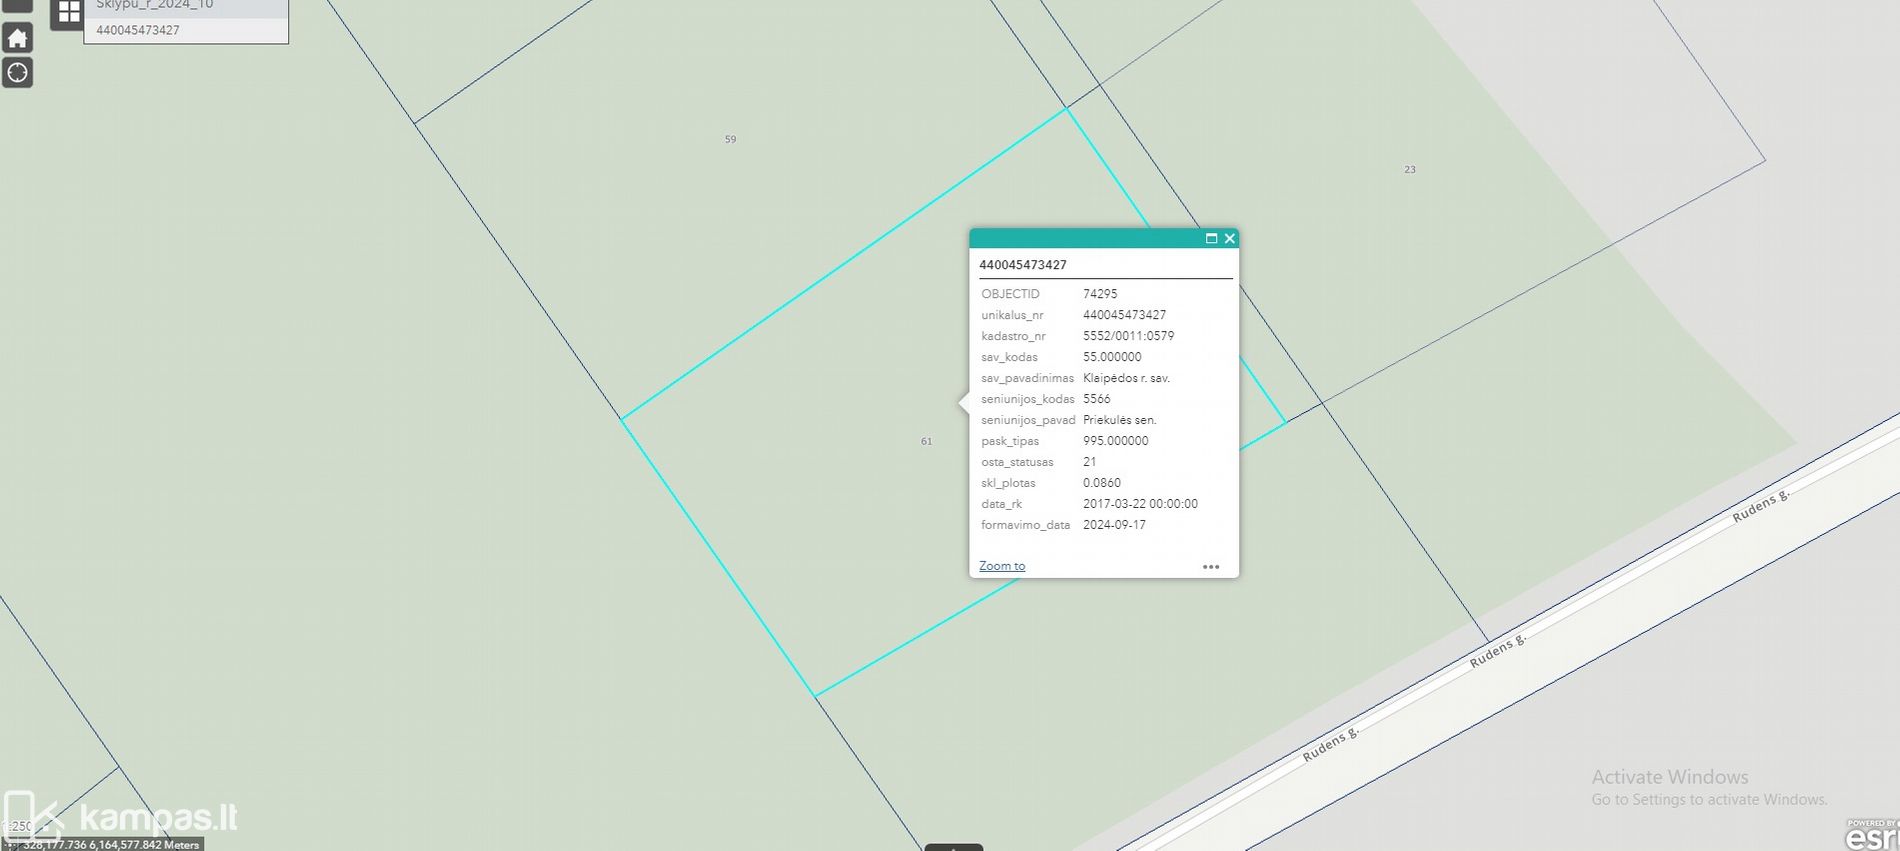1900x851 pixels.
Task: Close the parcel info popup
Action: point(1230,239)
